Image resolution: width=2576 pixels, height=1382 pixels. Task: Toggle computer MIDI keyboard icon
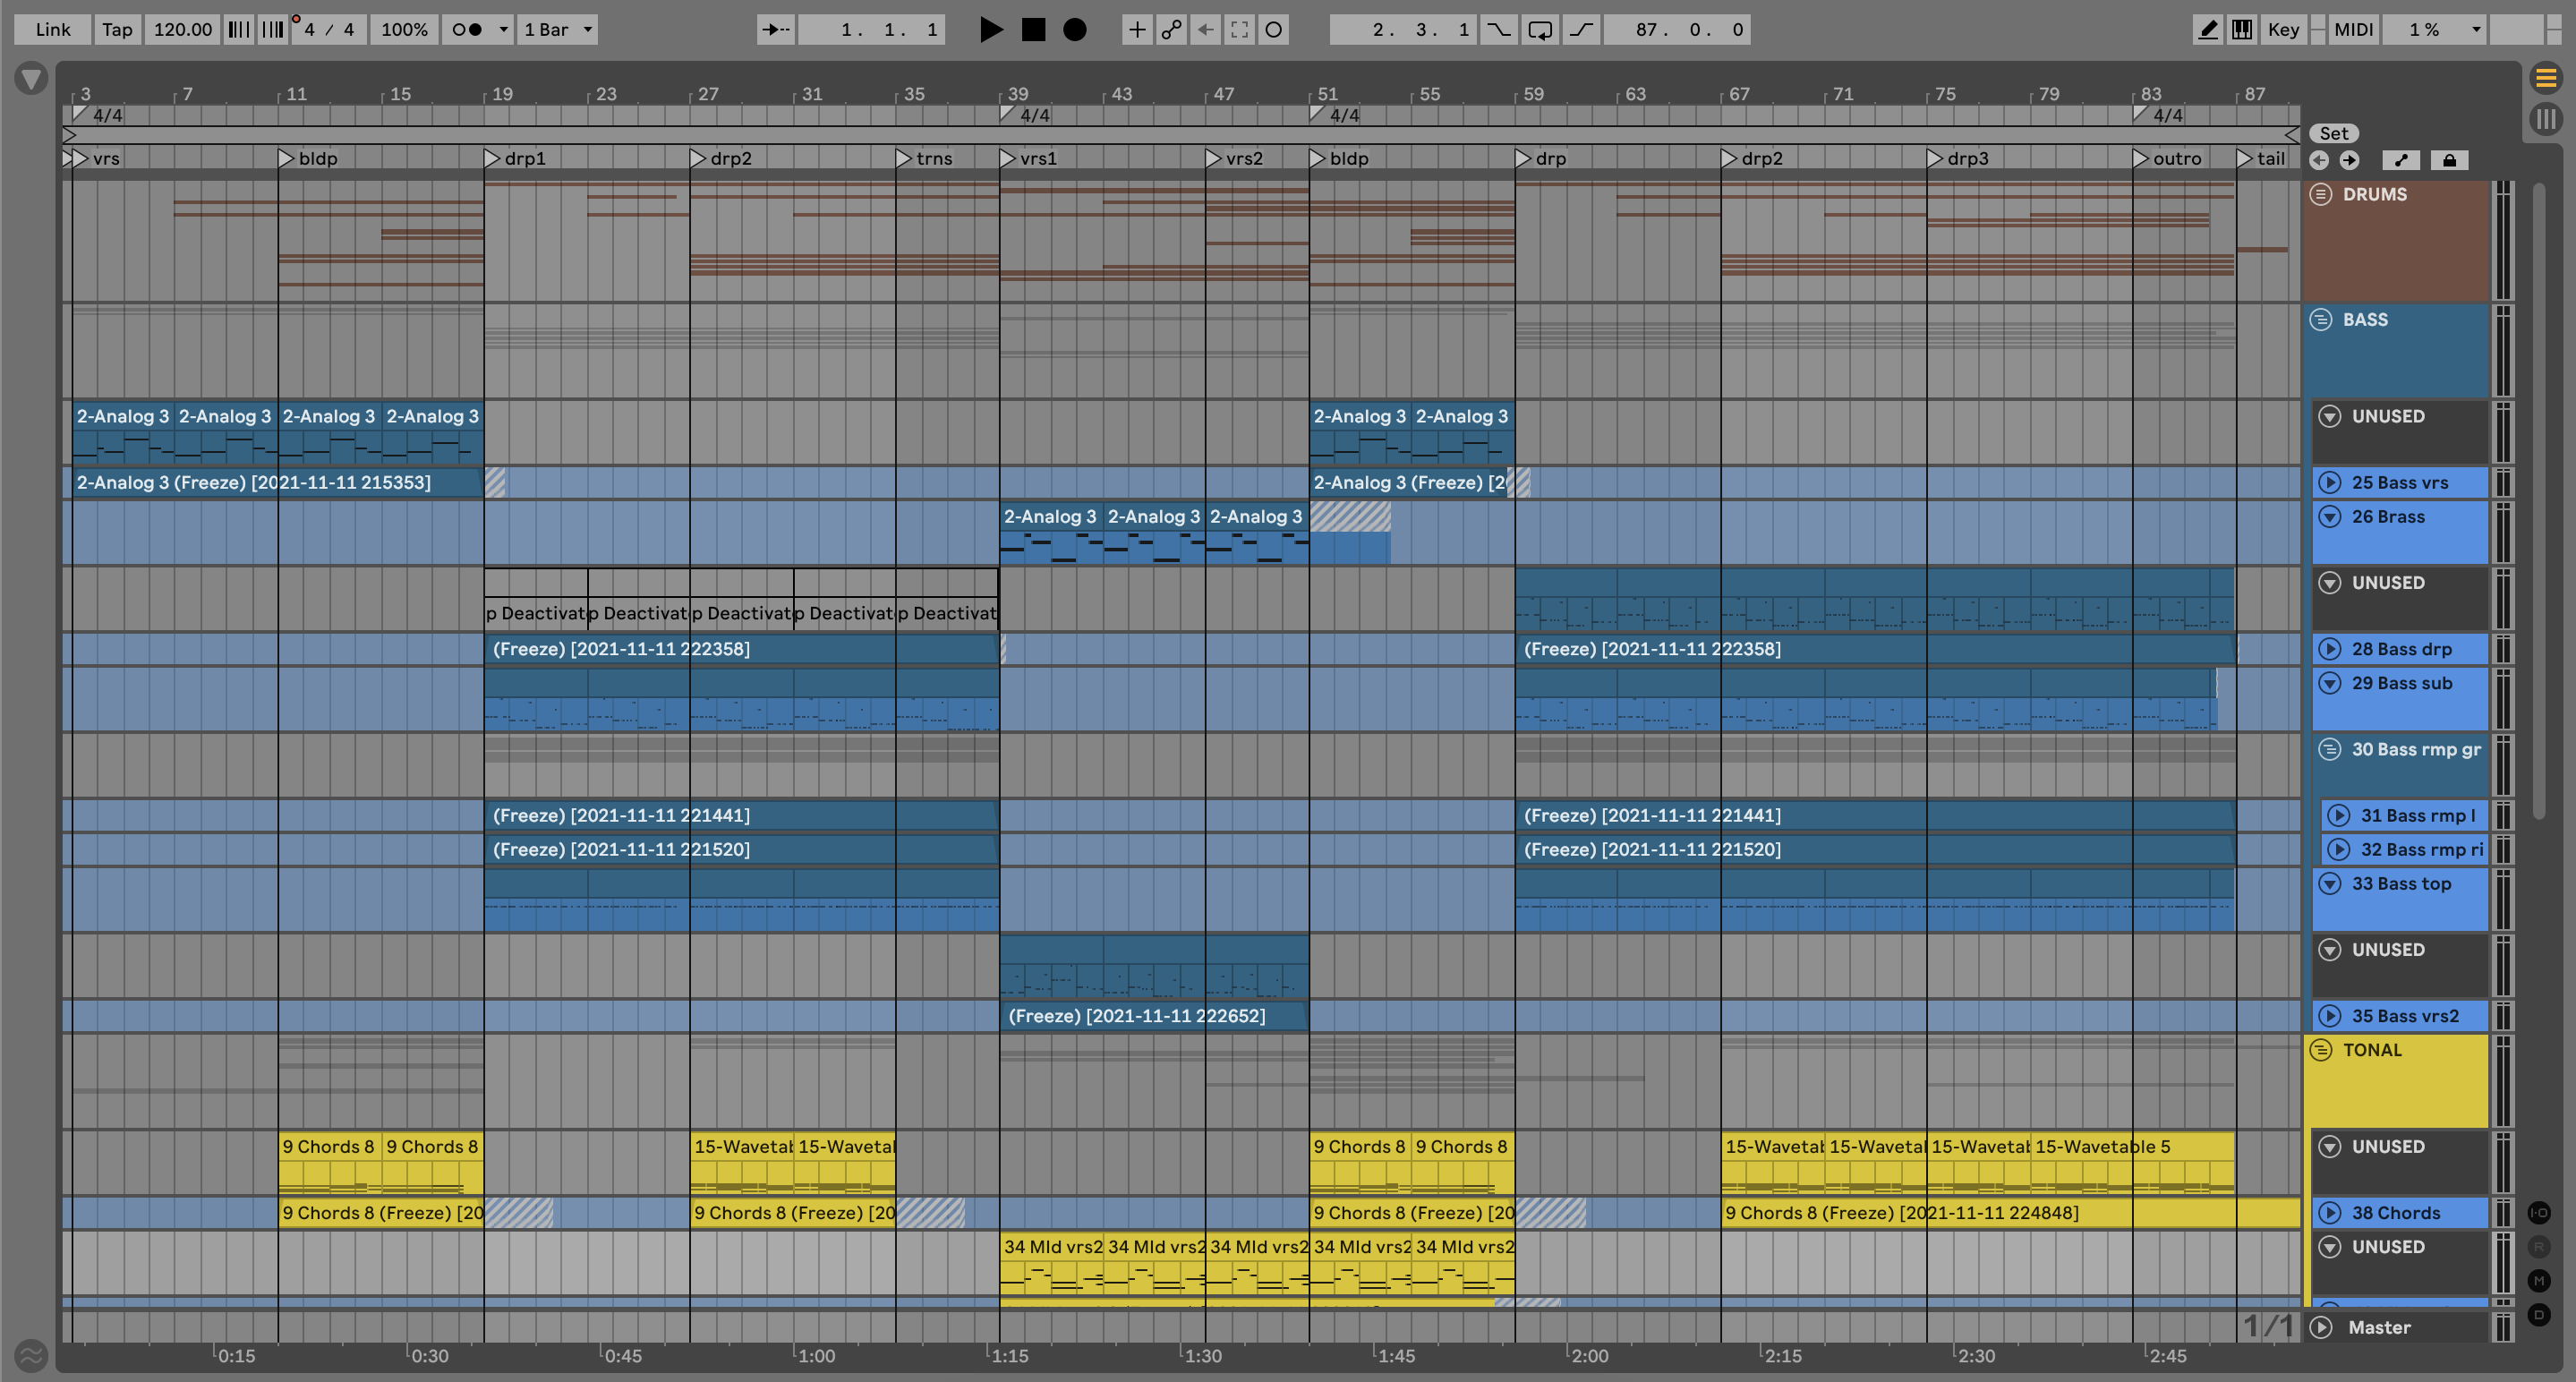tap(2242, 30)
